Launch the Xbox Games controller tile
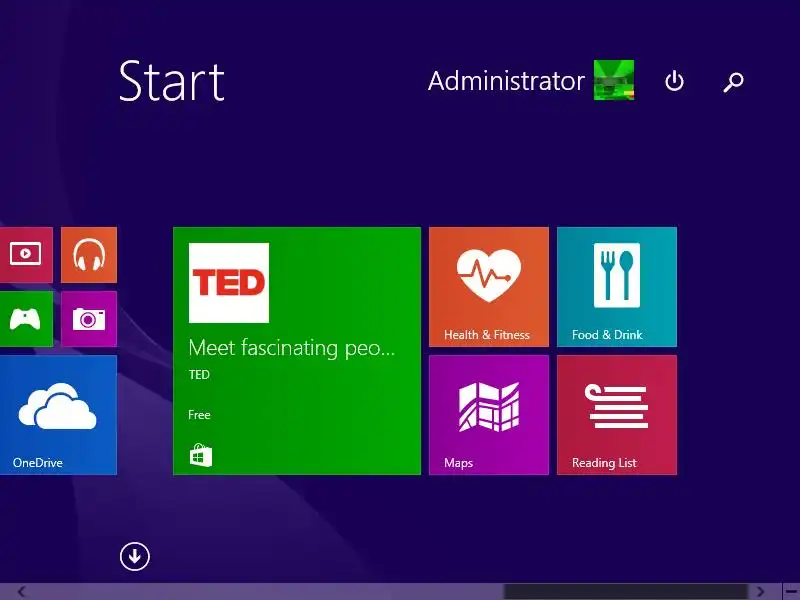This screenshot has width=800, height=600. [26, 319]
